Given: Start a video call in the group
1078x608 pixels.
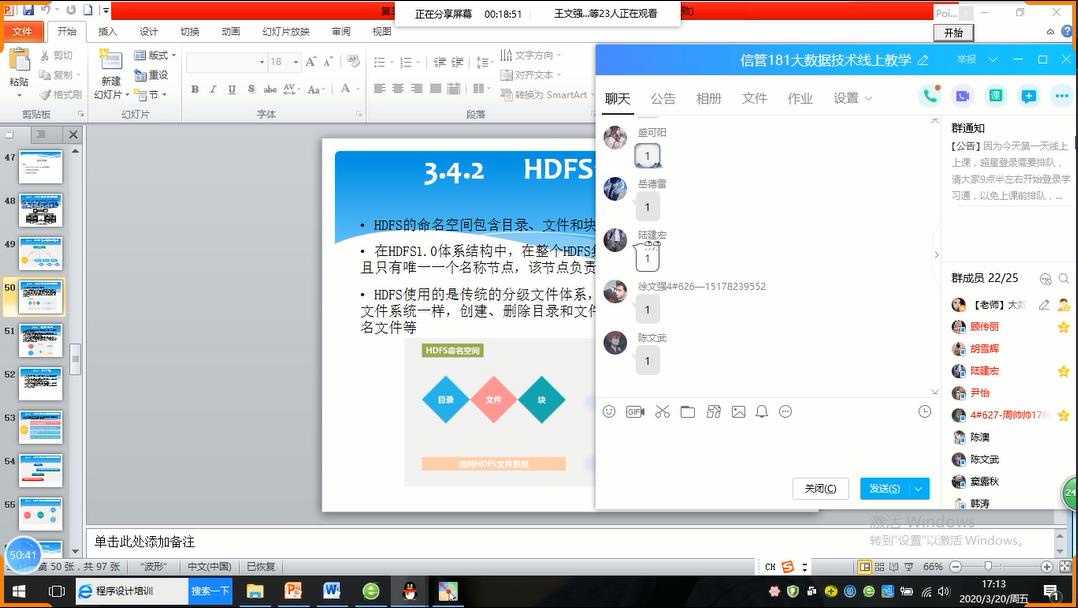Looking at the screenshot, I should pos(963,96).
